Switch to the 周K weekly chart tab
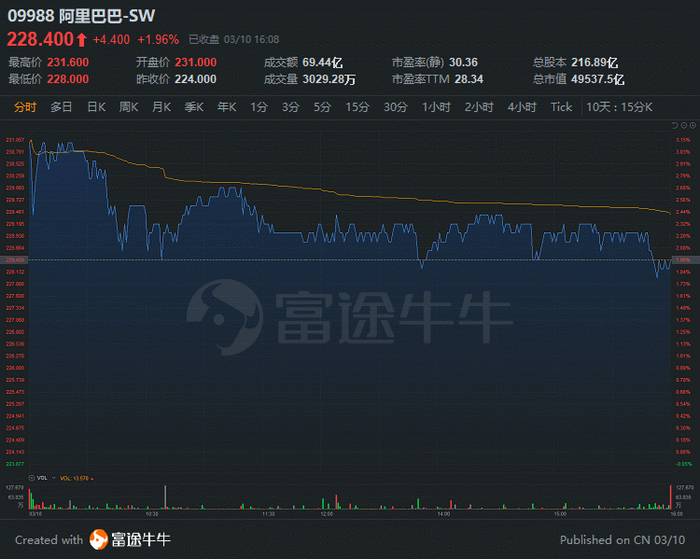700x559 pixels. 129,107
